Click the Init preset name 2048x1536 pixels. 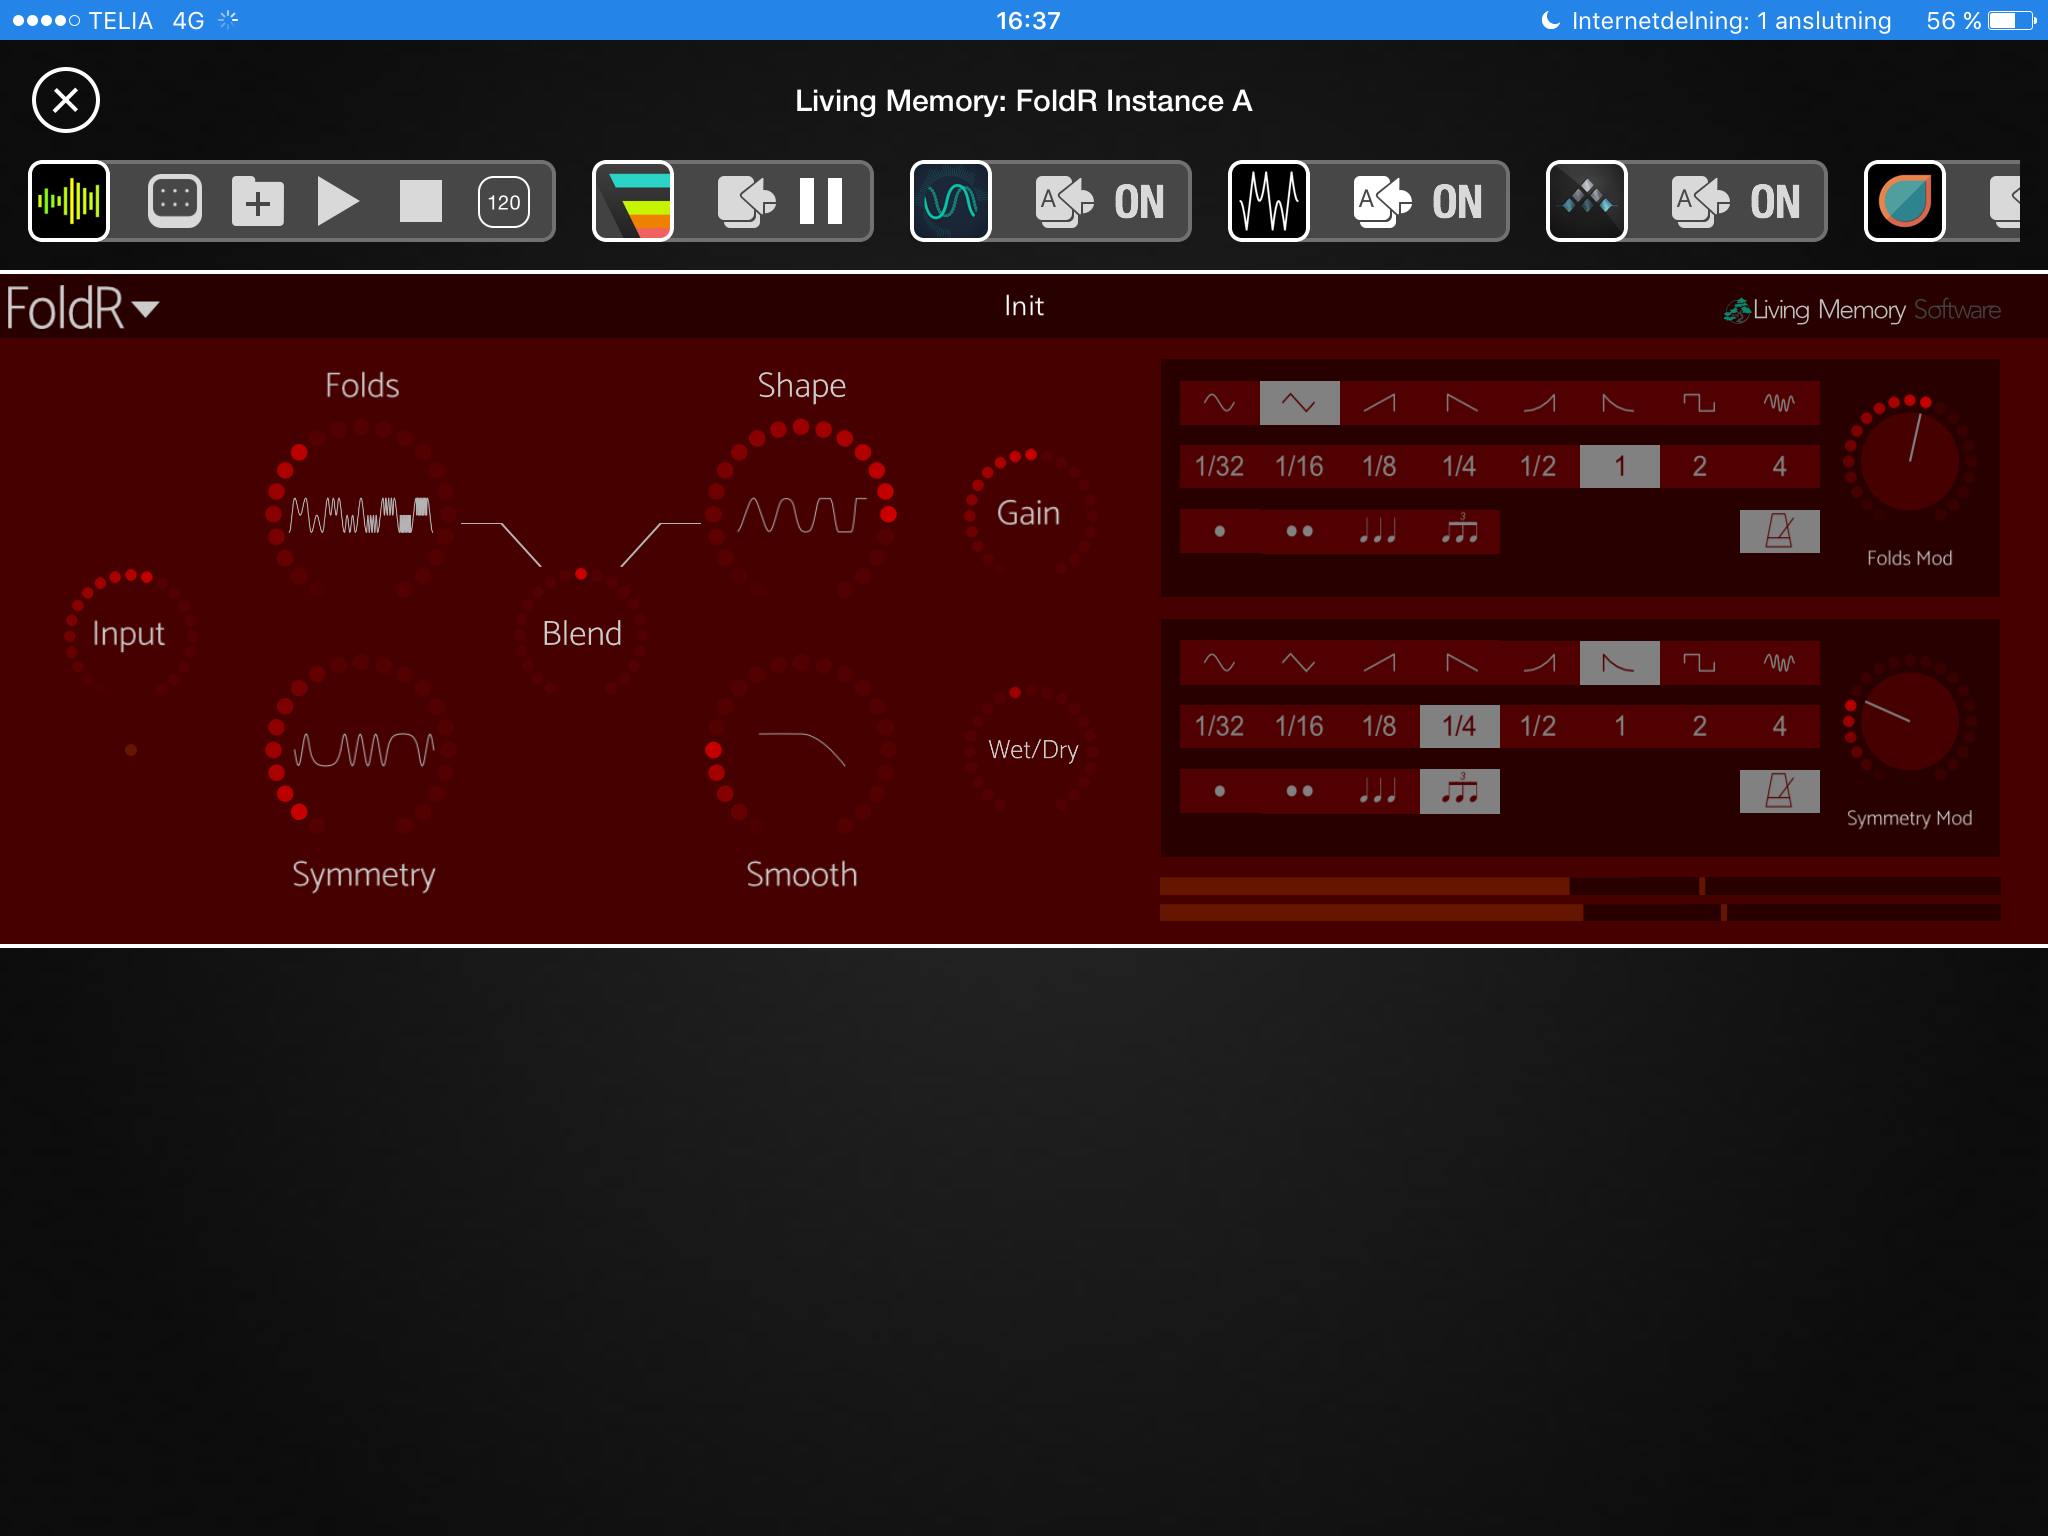point(1024,306)
